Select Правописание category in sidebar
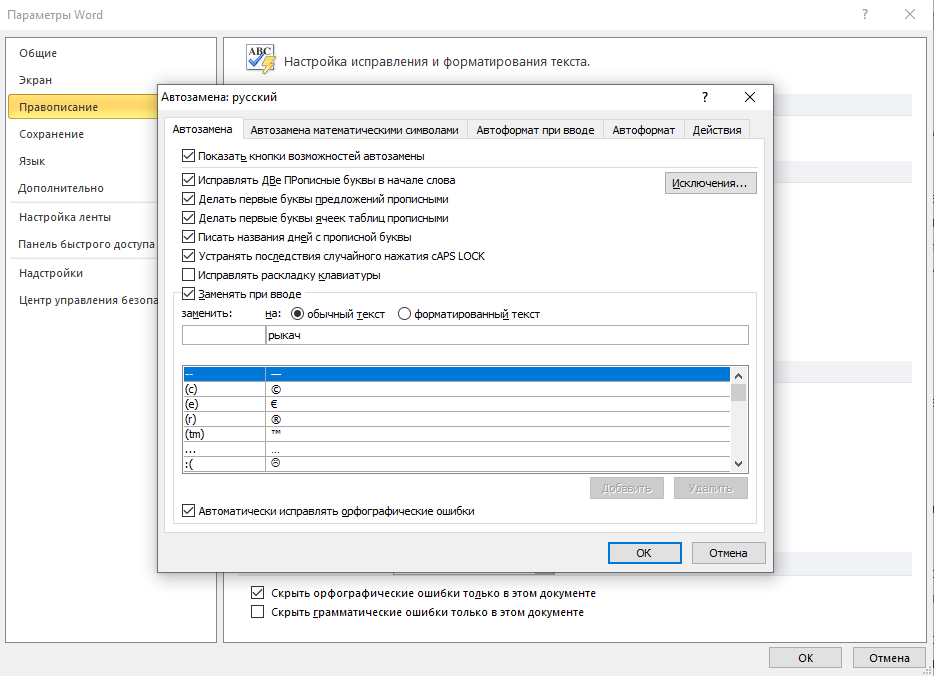This screenshot has width=934, height=676. coord(83,107)
